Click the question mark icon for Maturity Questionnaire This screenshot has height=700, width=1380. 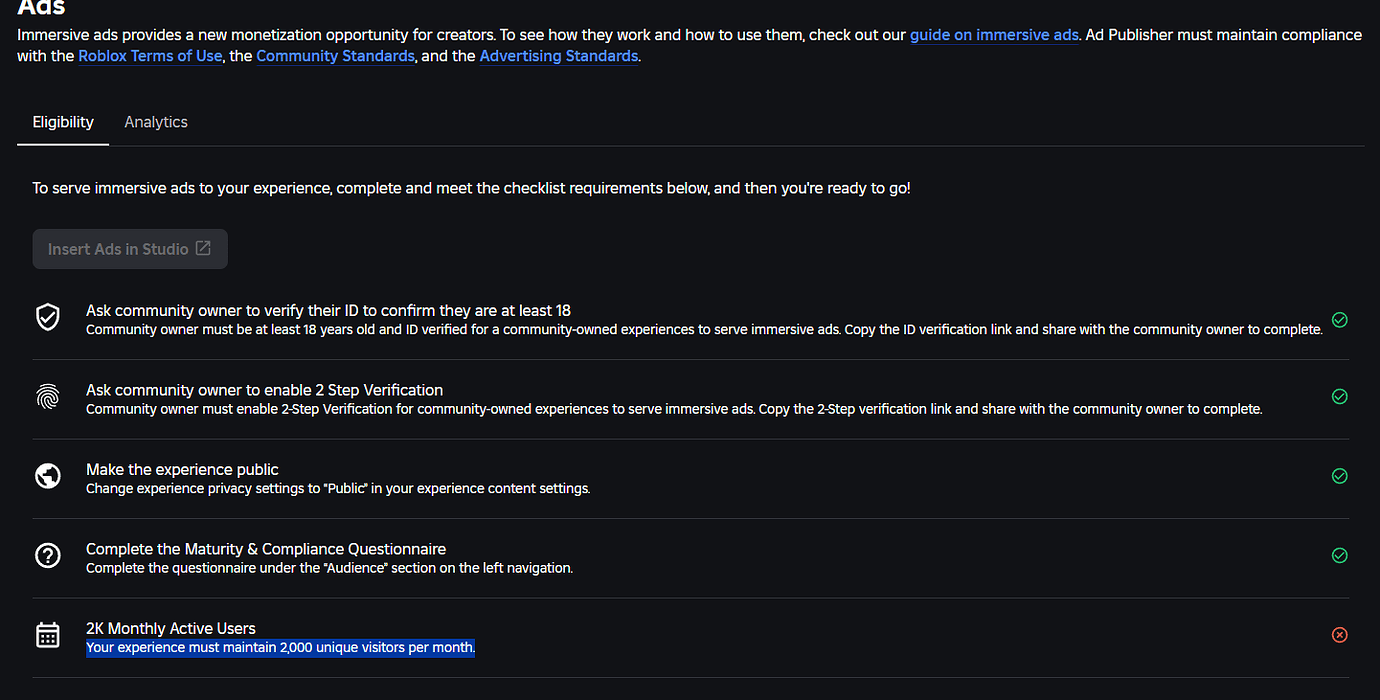(x=48, y=556)
